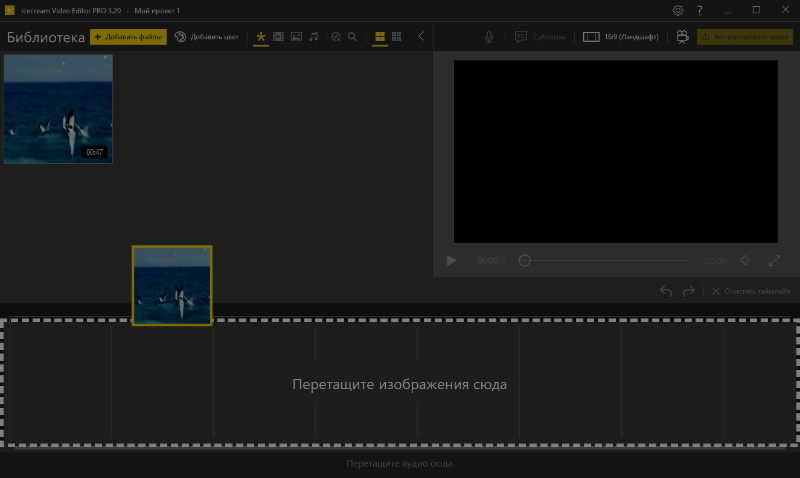Select library video thumbnail 00:47
The image size is (800, 478).
(58, 109)
